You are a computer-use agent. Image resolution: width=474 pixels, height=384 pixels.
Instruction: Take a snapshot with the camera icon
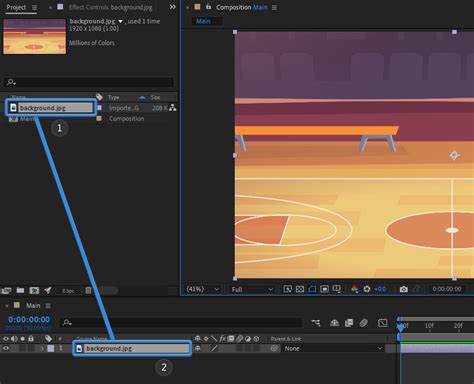403,289
